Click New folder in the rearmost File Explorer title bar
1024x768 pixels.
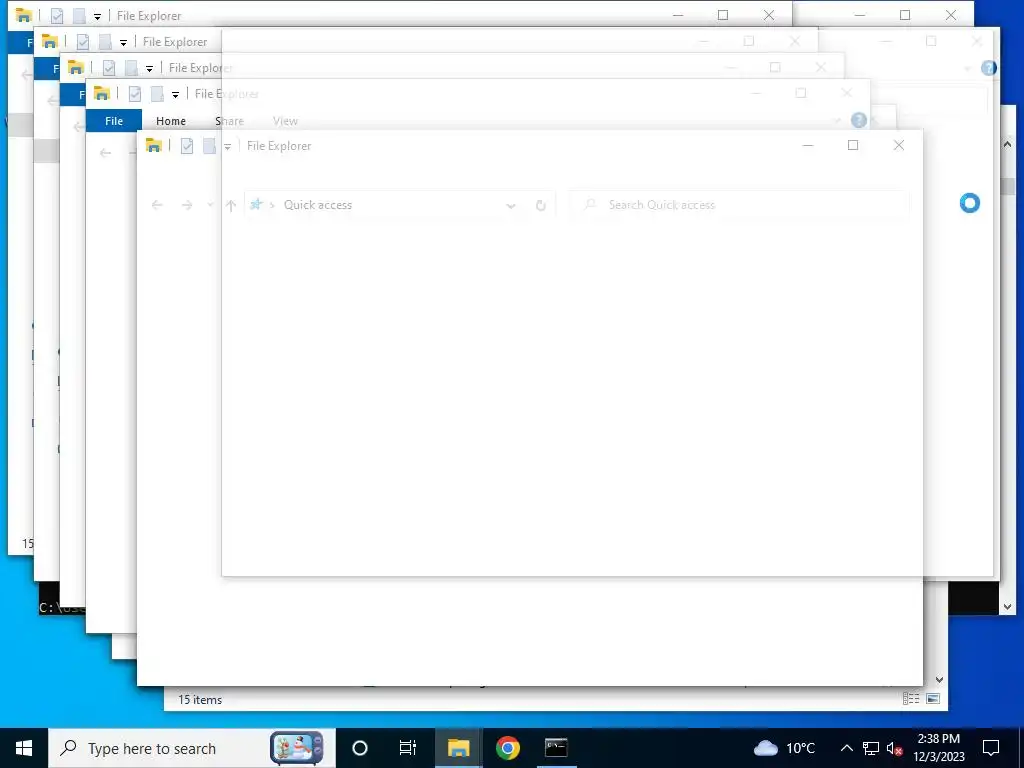point(79,16)
